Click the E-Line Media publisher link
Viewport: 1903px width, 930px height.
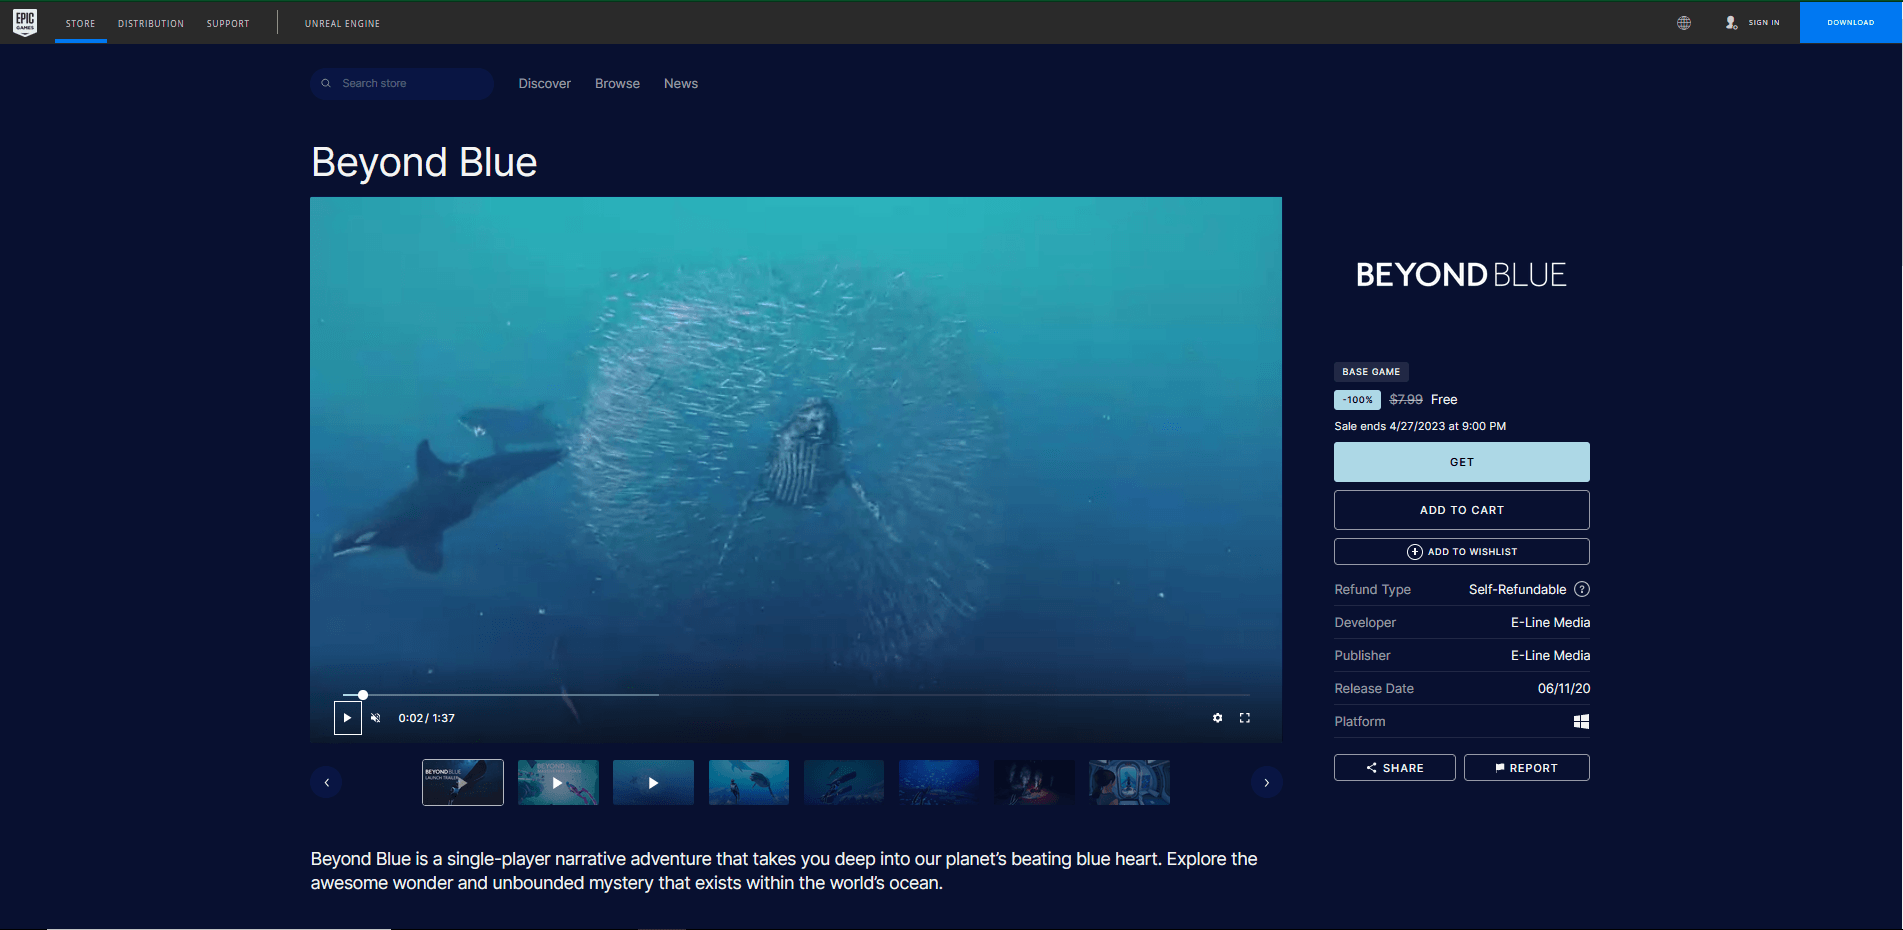[x=1550, y=656]
